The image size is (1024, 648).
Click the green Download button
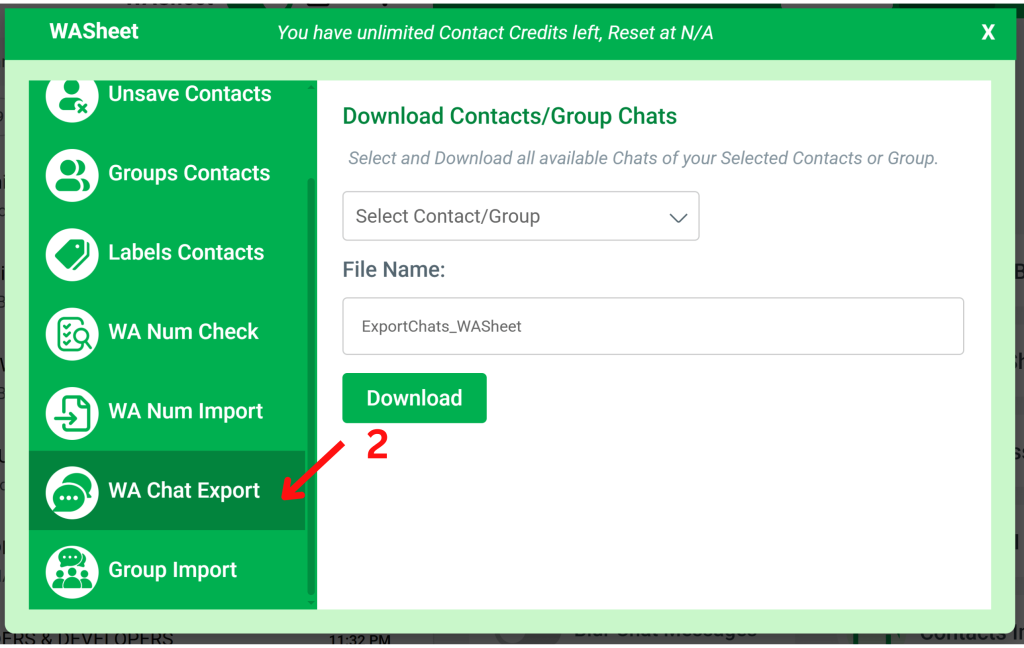414,398
